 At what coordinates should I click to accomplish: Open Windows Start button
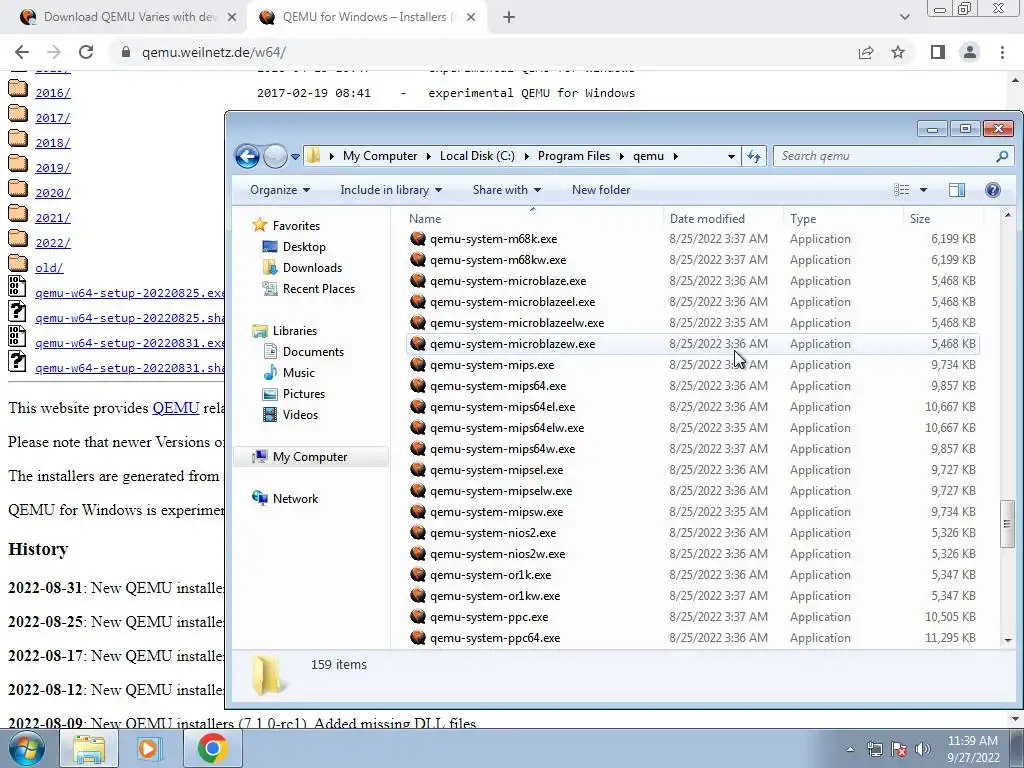(26, 748)
